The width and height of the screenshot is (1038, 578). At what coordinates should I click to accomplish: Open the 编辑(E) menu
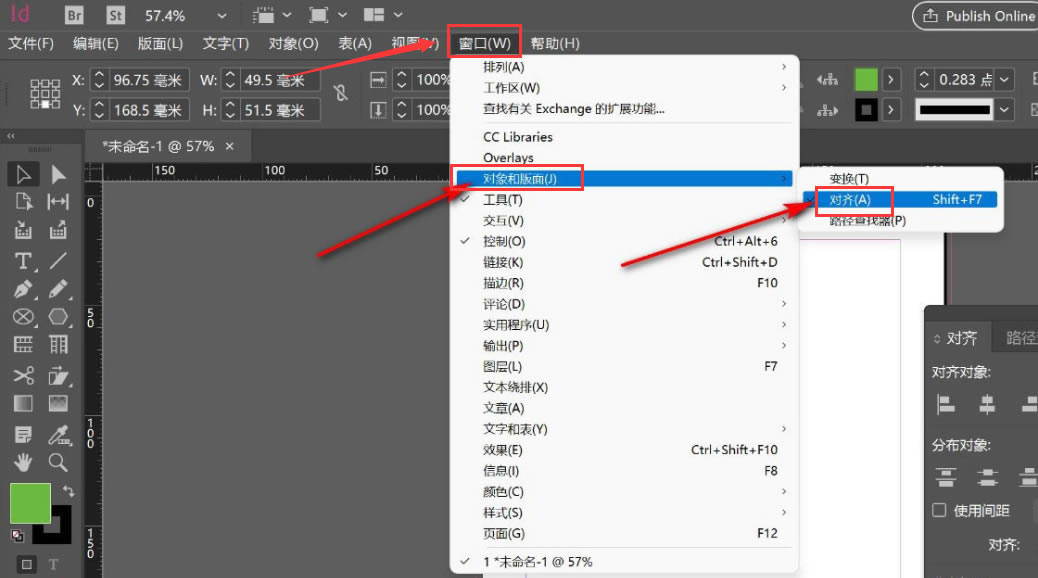(95, 44)
